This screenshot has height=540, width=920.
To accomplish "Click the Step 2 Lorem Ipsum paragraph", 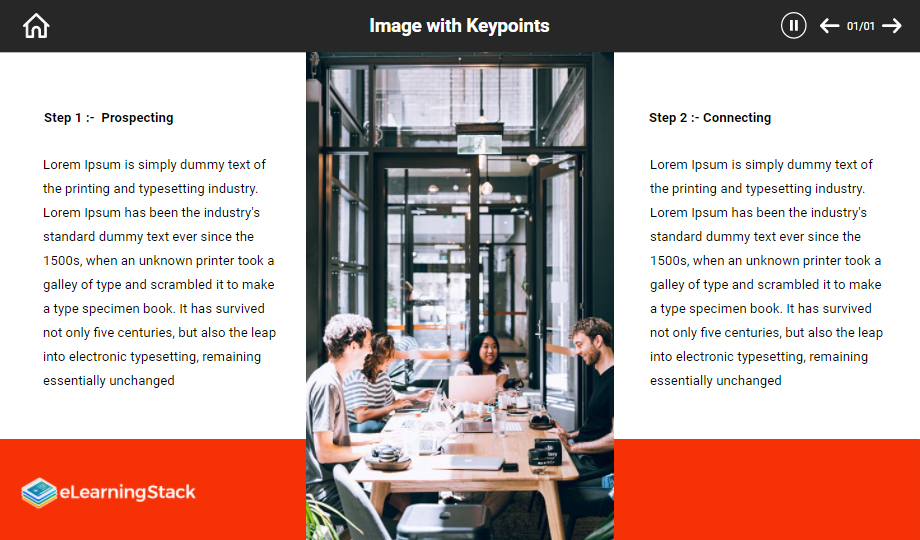I will (766, 272).
